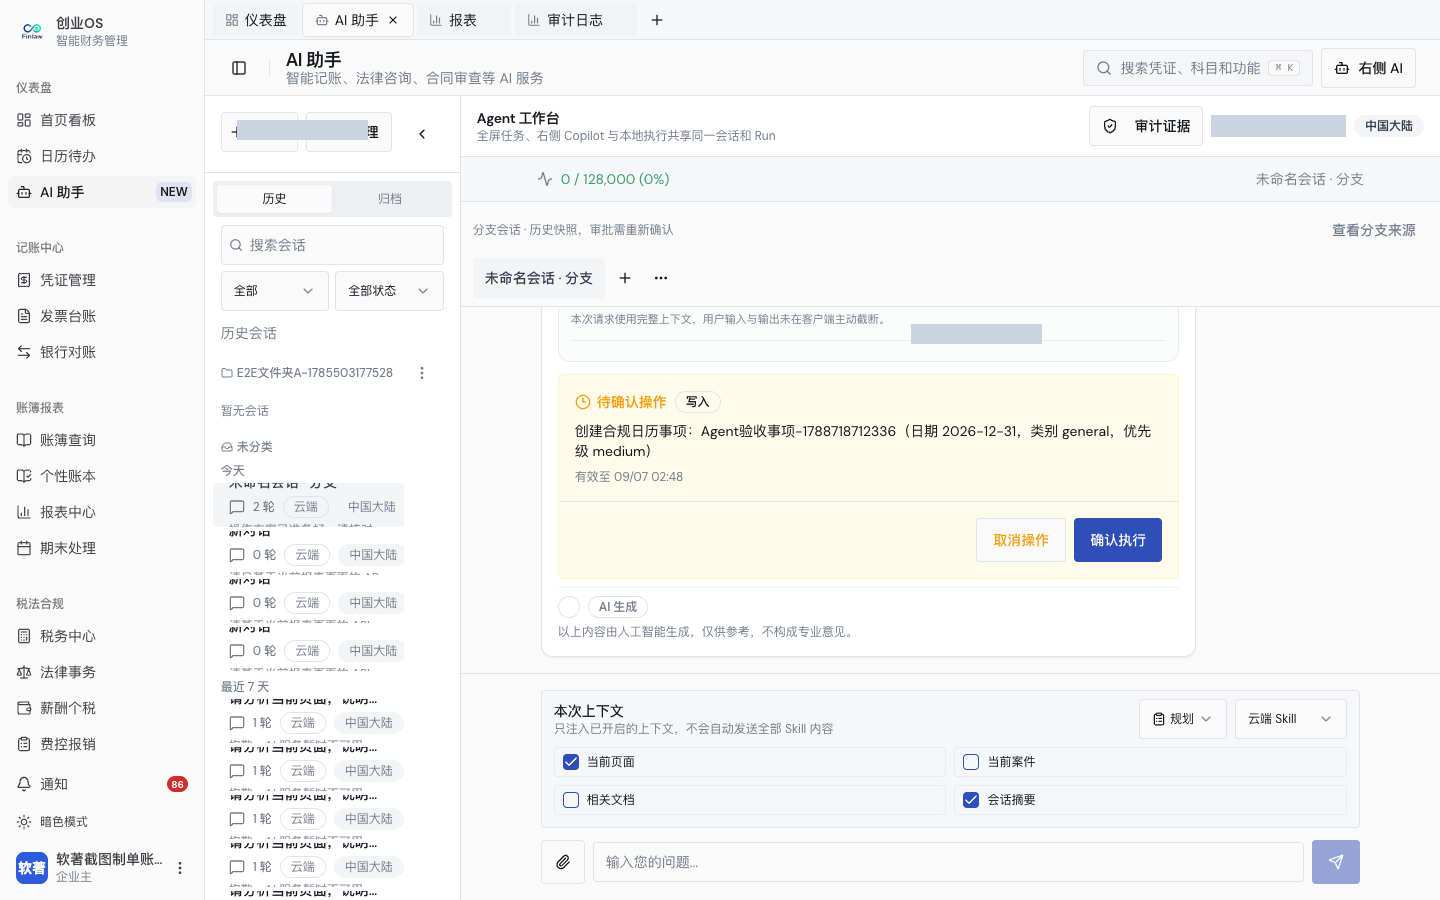Click 中国大陆 region badge in header
1440x900 pixels.
tap(1389, 126)
